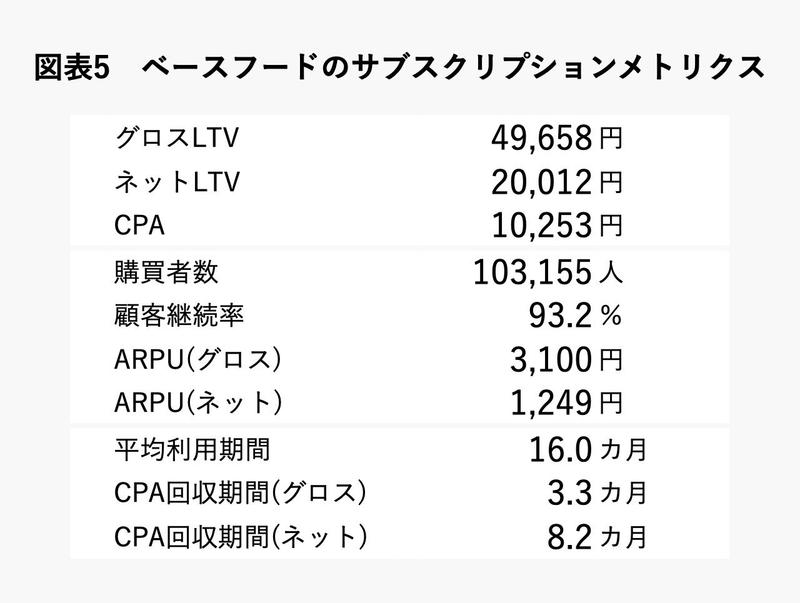Click the 10,253円 value
Screen dimensions: 800x603
pos(556,226)
